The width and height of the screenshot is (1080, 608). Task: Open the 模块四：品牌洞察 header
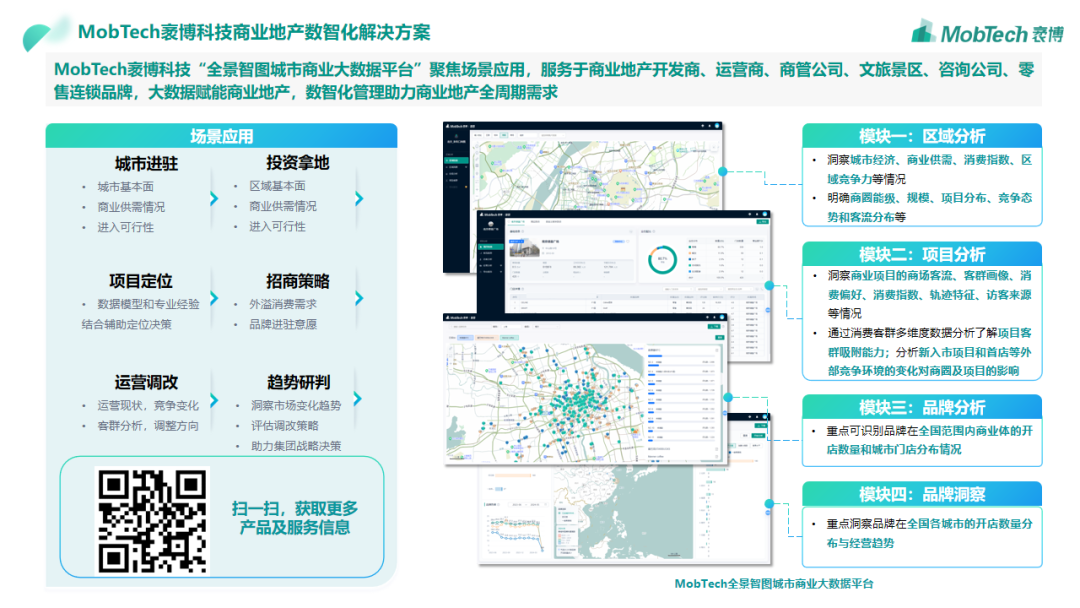[921, 494]
